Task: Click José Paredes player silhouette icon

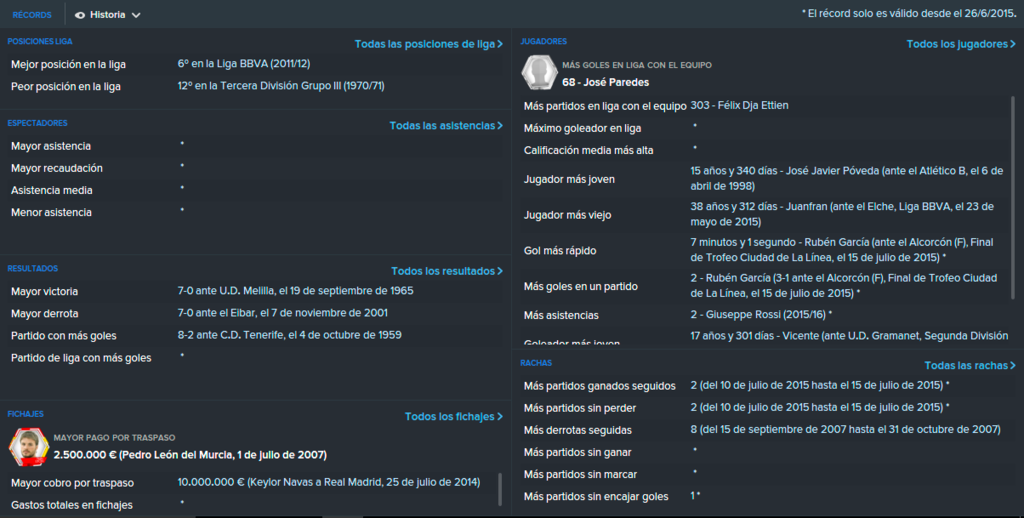Action: (x=539, y=73)
